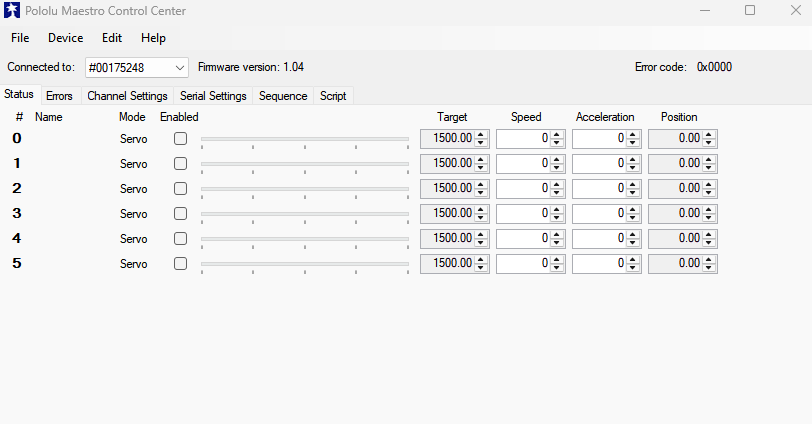Image resolution: width=812 pixels, height=424 pixels.
Task: Click channel 0 Speed input field
Action: 524,139
